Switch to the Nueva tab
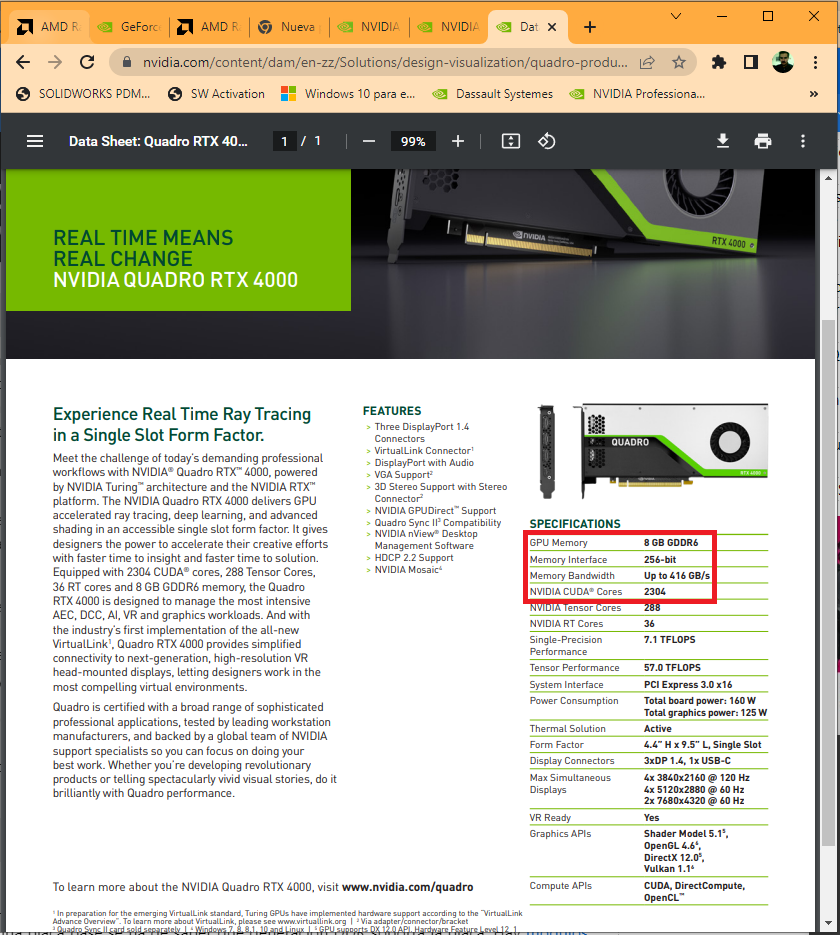Screen dimensions: 840x935 click(x=290, y=27)
